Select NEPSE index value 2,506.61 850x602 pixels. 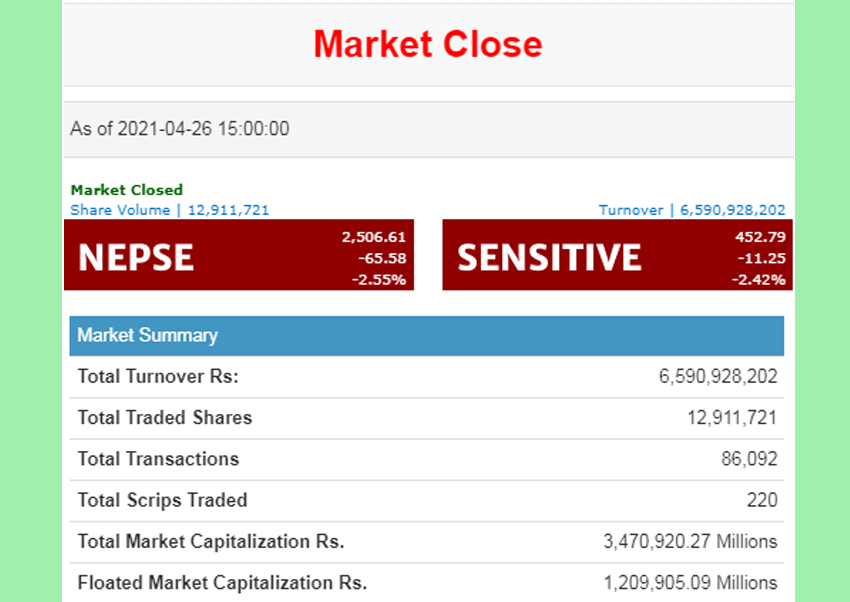coord(373,237)
